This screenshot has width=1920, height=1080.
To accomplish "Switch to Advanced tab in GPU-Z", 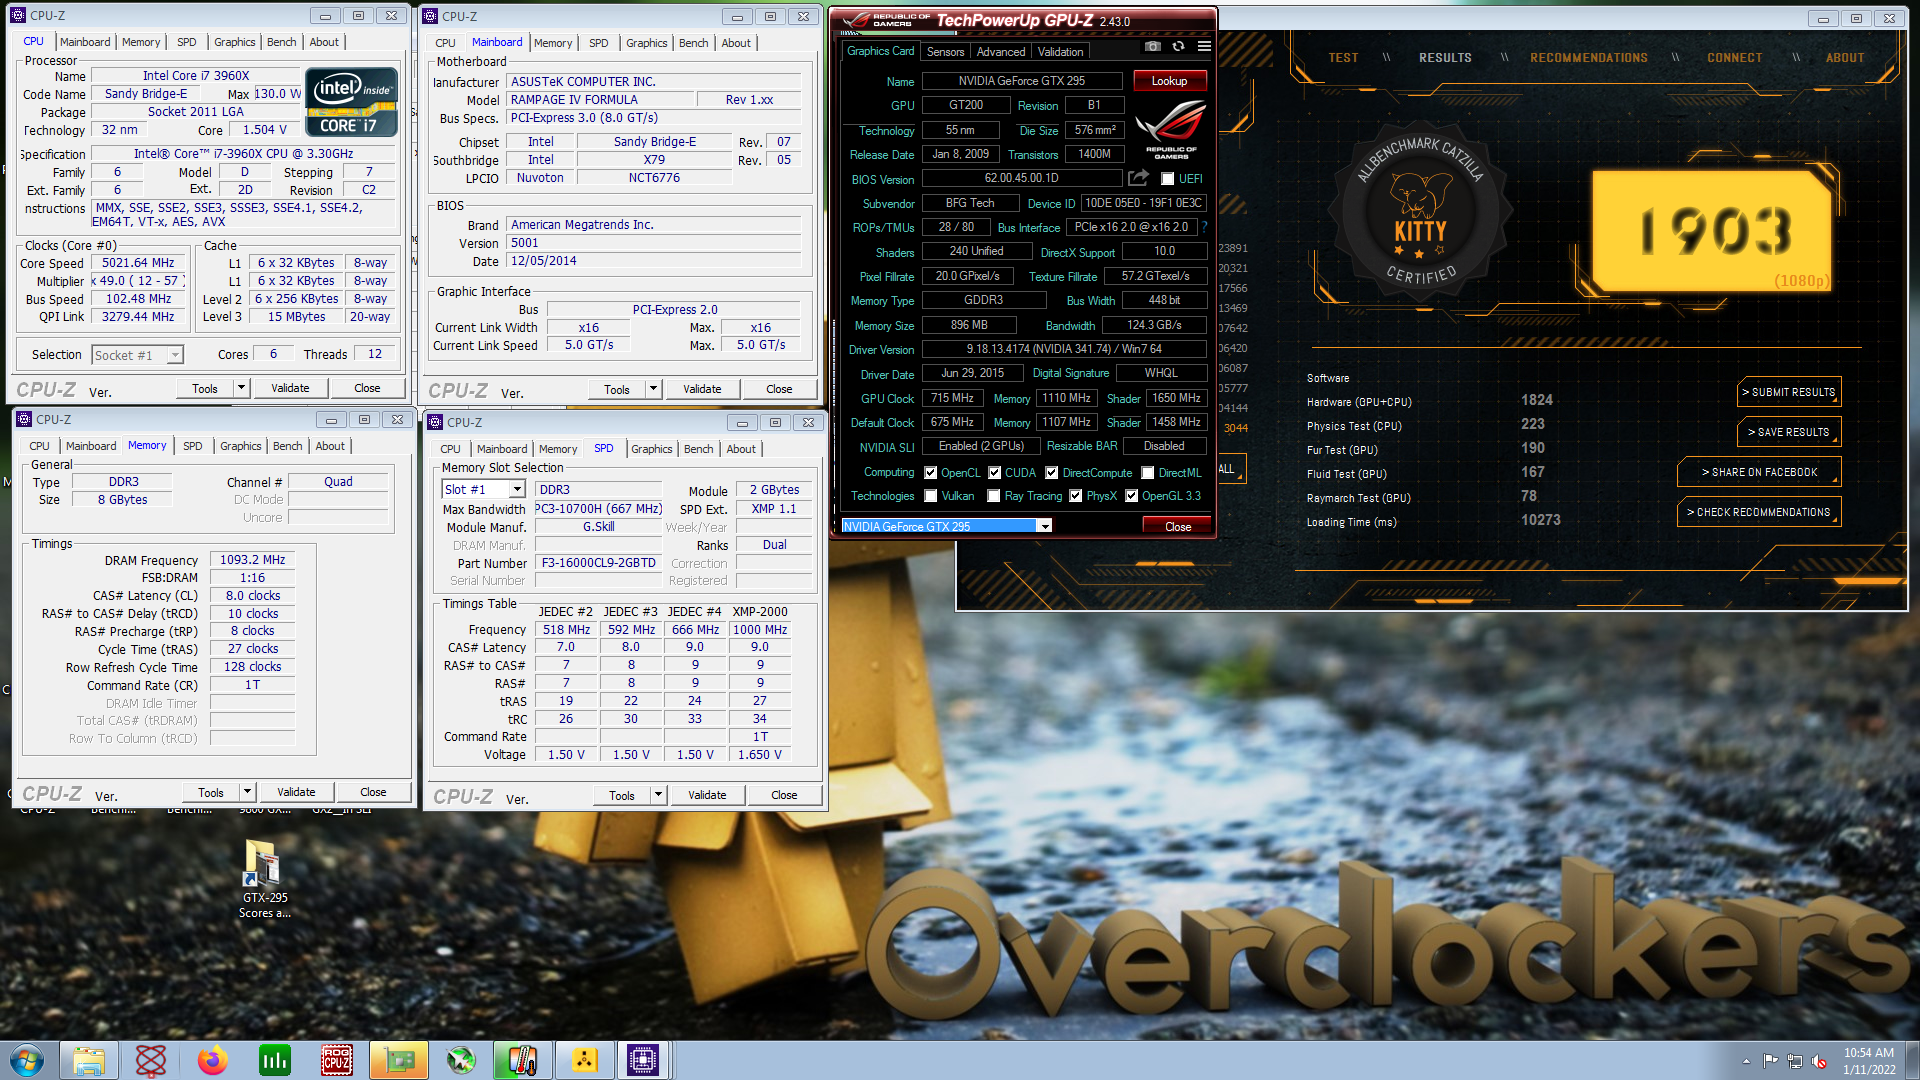I will (1000, 52).
